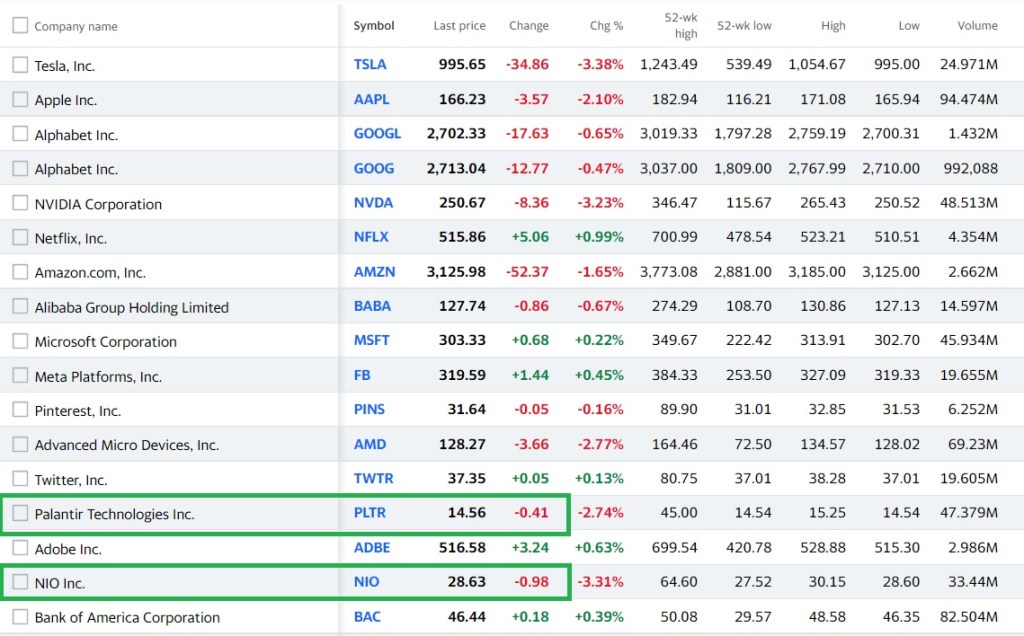Check the Netflix, Inc. checkbox
This screenshot has height=636, width=1024.
(20, 238)
